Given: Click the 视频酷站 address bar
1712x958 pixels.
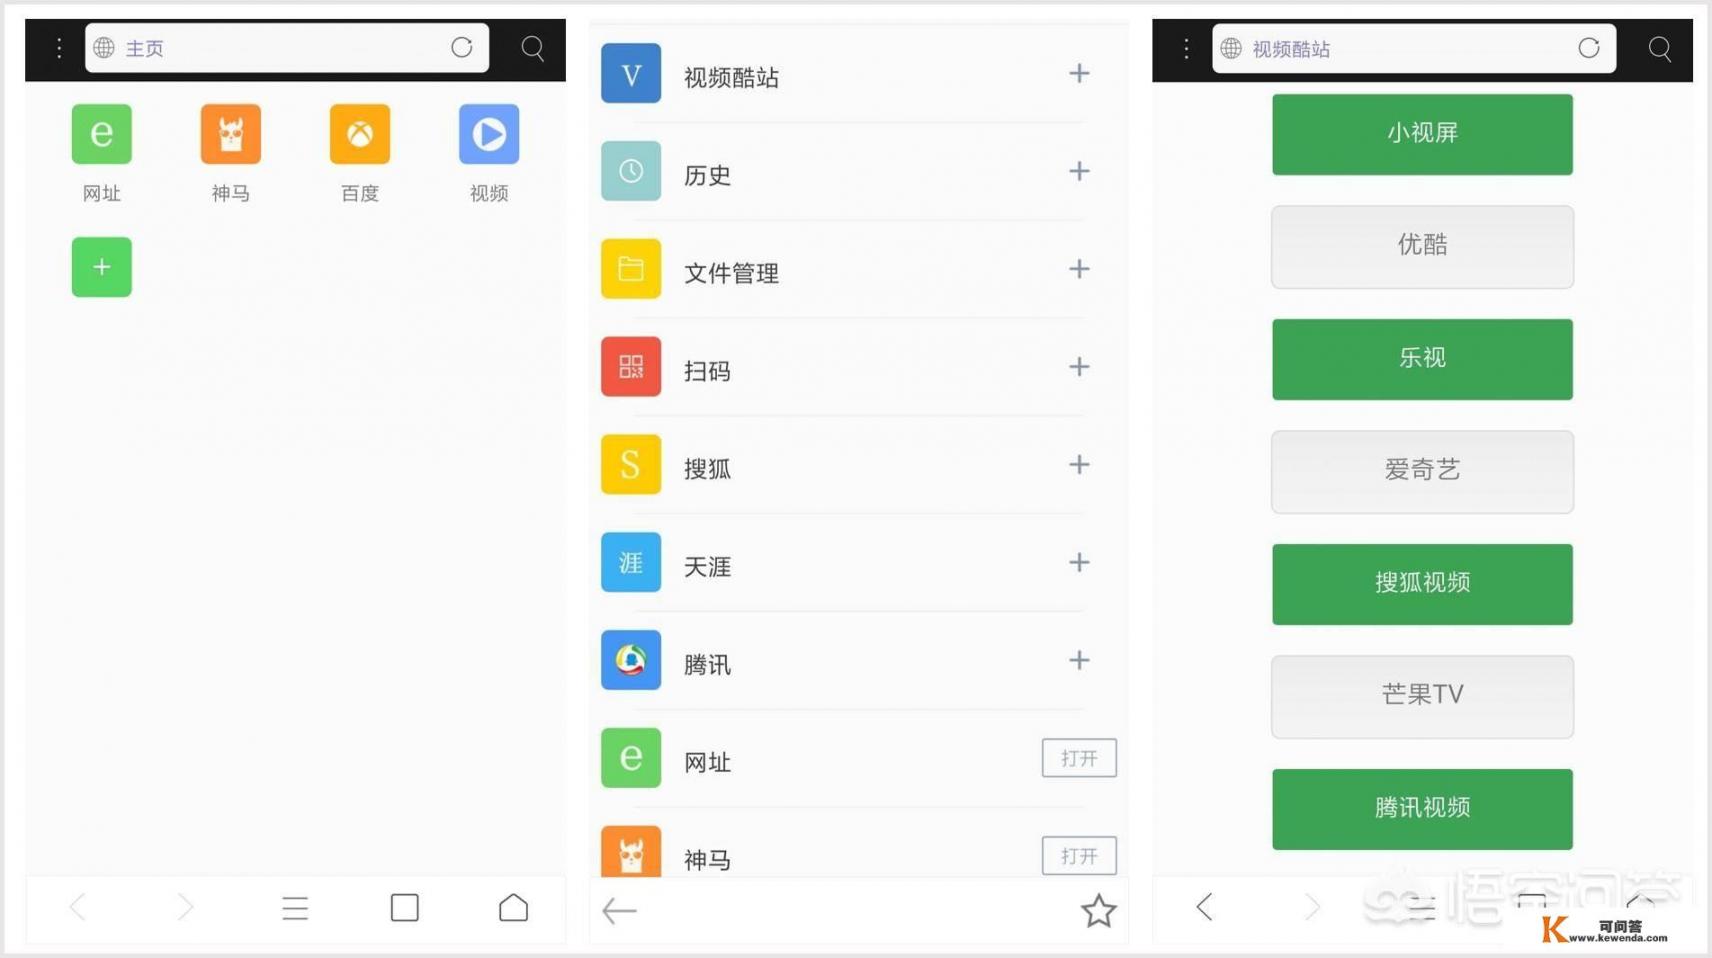Looking at the screenshot, I should tap(1414, 48).
